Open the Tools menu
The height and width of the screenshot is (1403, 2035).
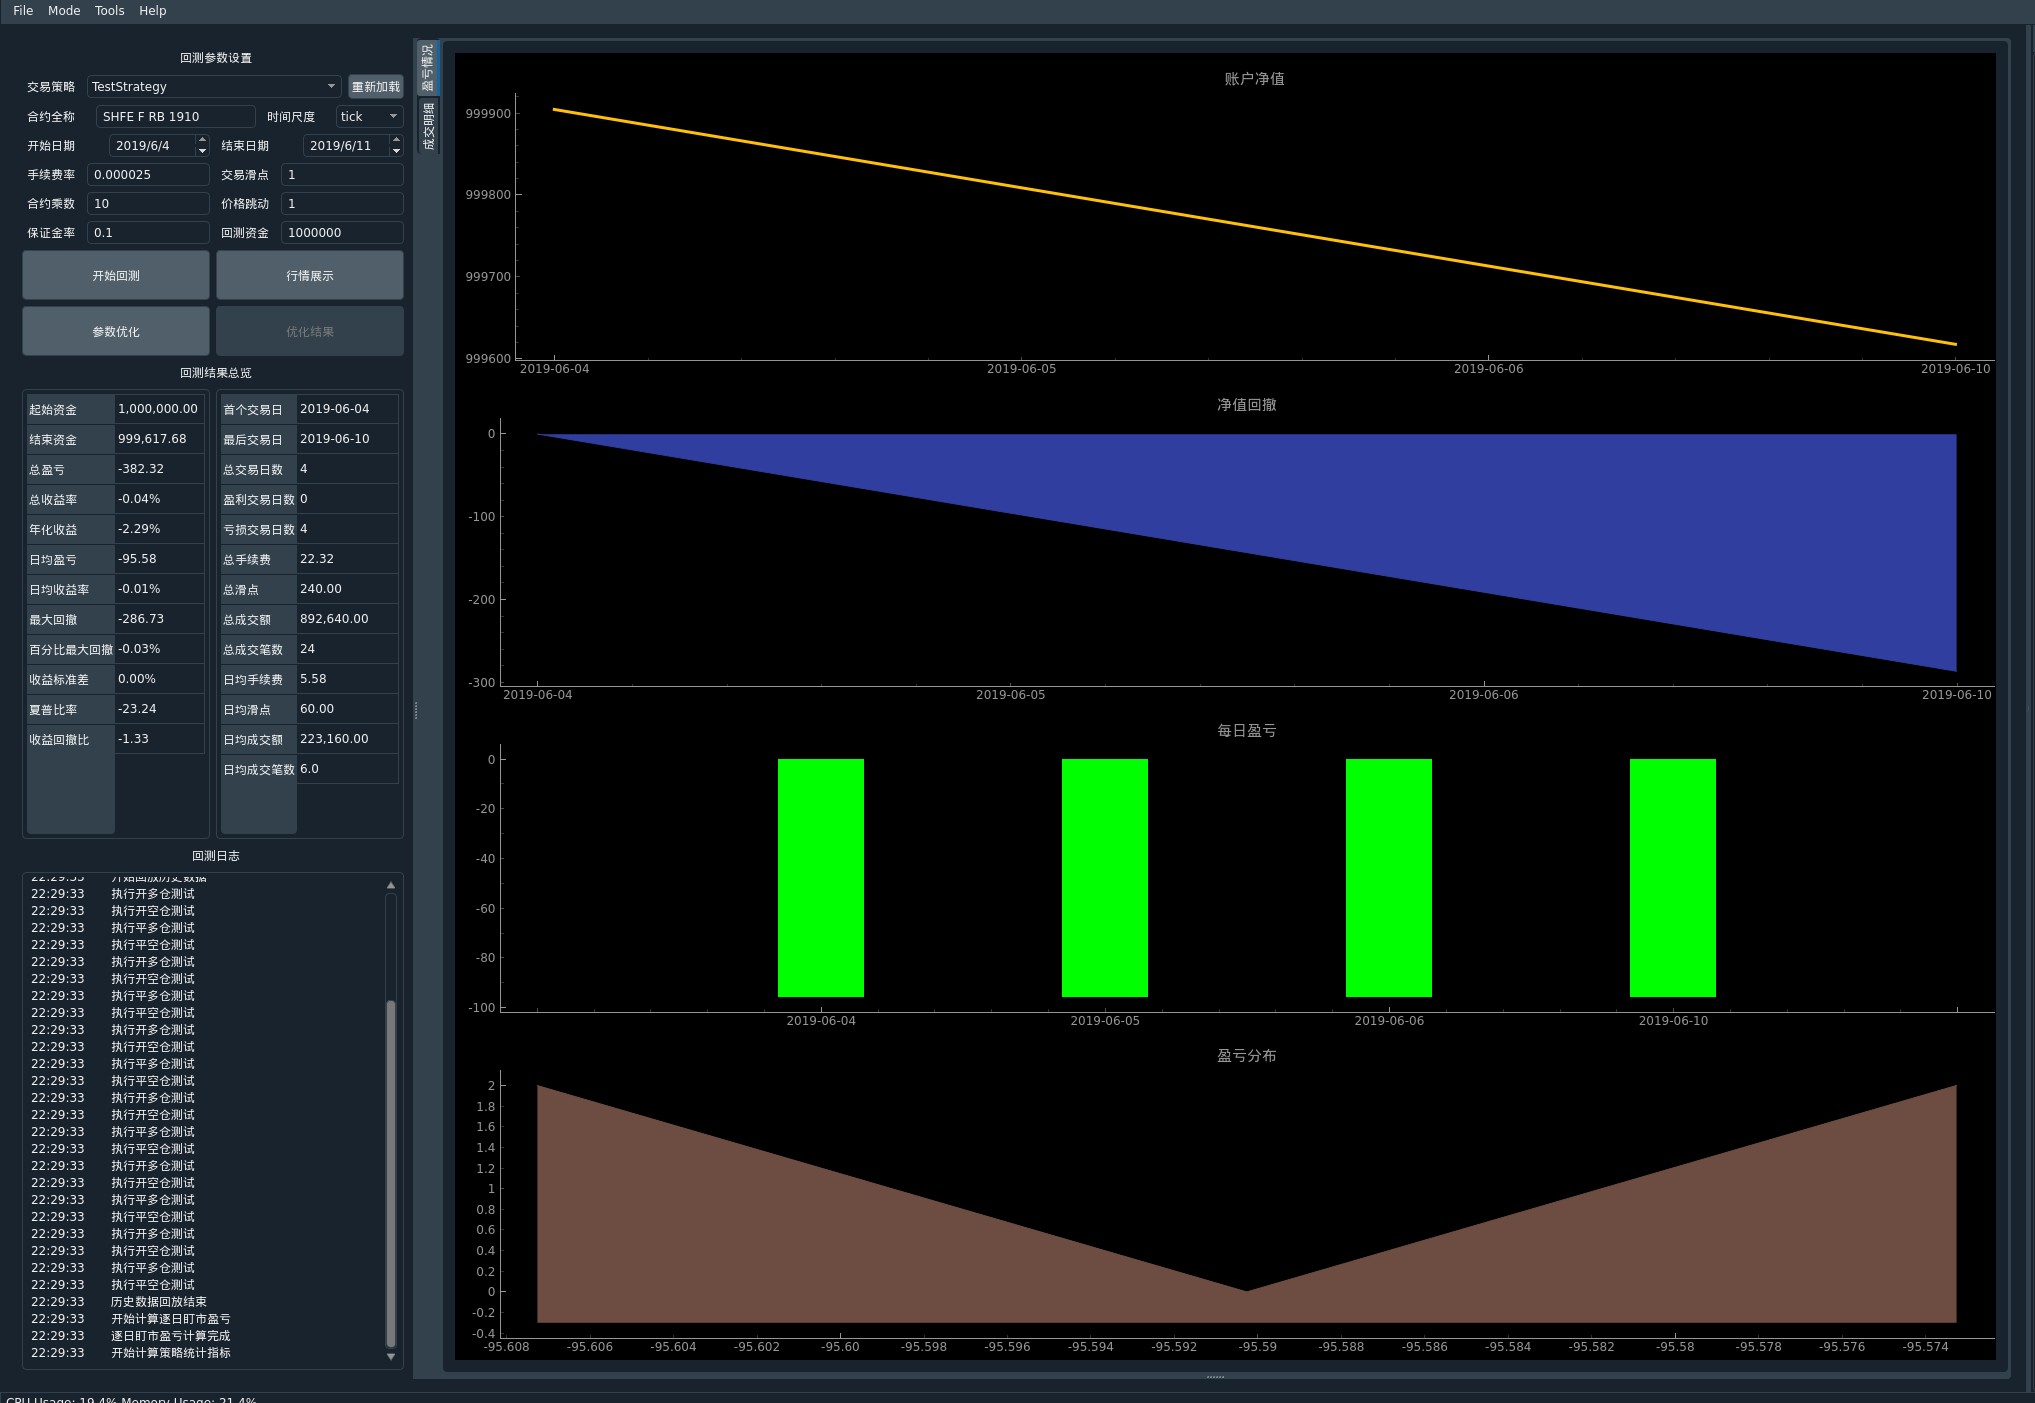110,11
